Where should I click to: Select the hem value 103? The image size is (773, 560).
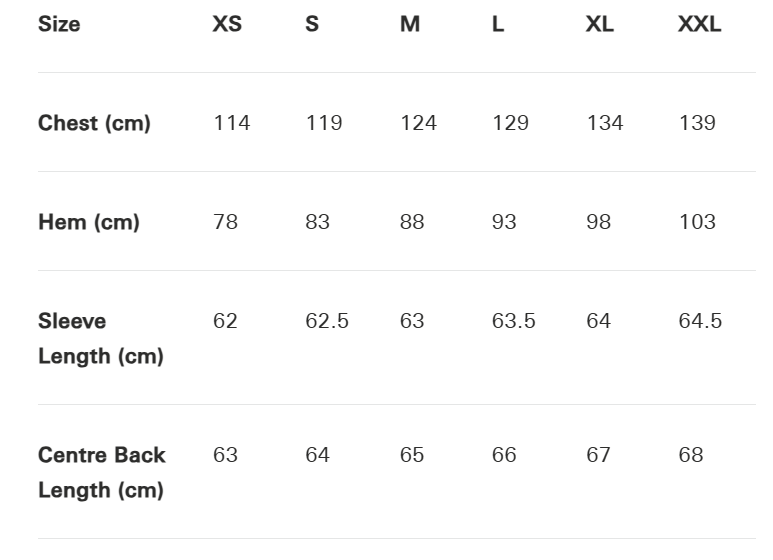pyautogui.click(x=697, y=222)
